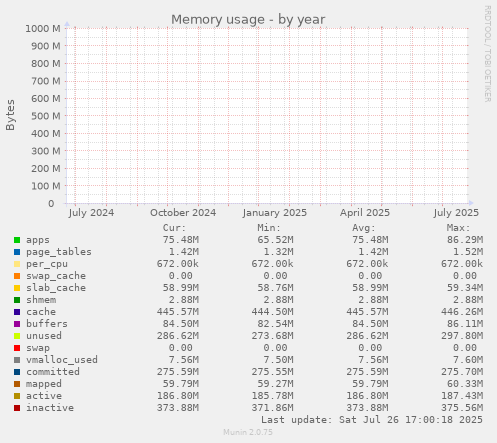
Task: Click the '100 M' axis label
Action: point(46,186)
